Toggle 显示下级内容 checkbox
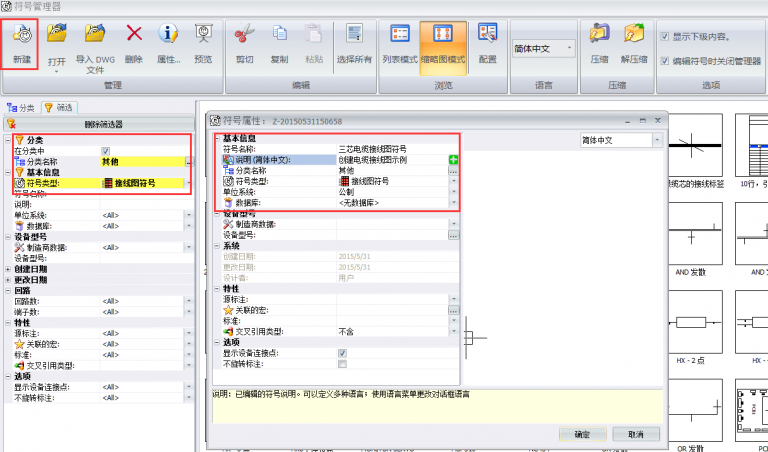768x452 pixels. pyautogui.click(x=665, y=37)
